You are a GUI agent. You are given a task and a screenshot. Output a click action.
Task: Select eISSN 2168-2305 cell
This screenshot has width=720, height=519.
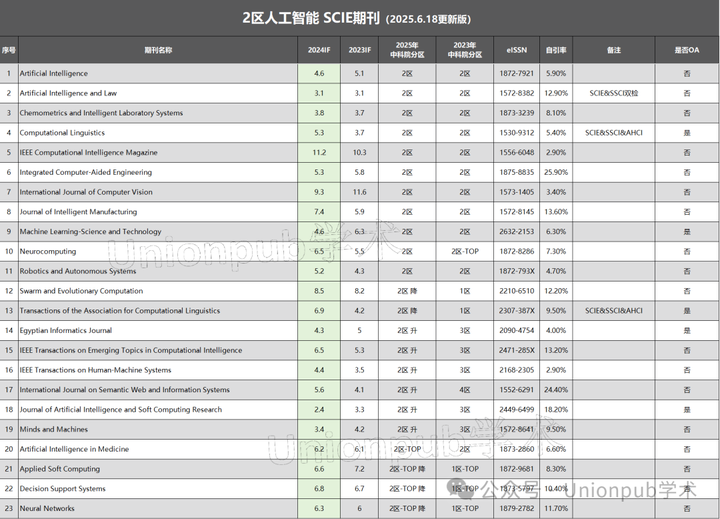pyautogui.click(x=517, y=370)
